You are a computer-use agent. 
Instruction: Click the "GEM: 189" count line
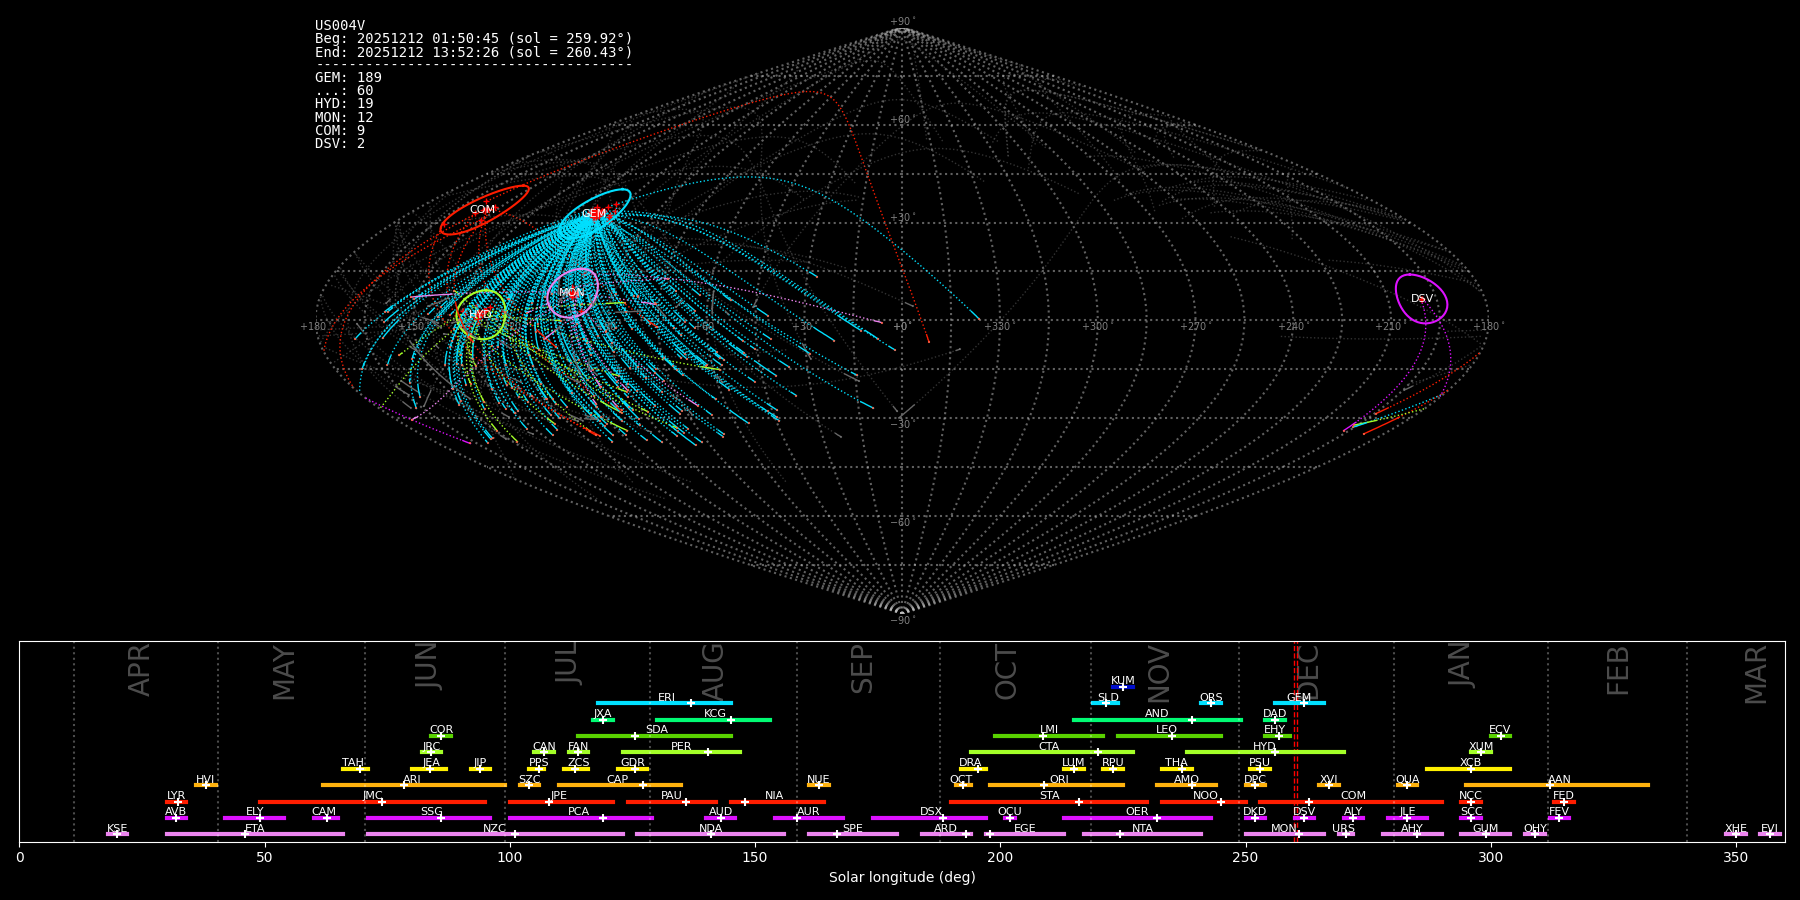pos(348,78)
